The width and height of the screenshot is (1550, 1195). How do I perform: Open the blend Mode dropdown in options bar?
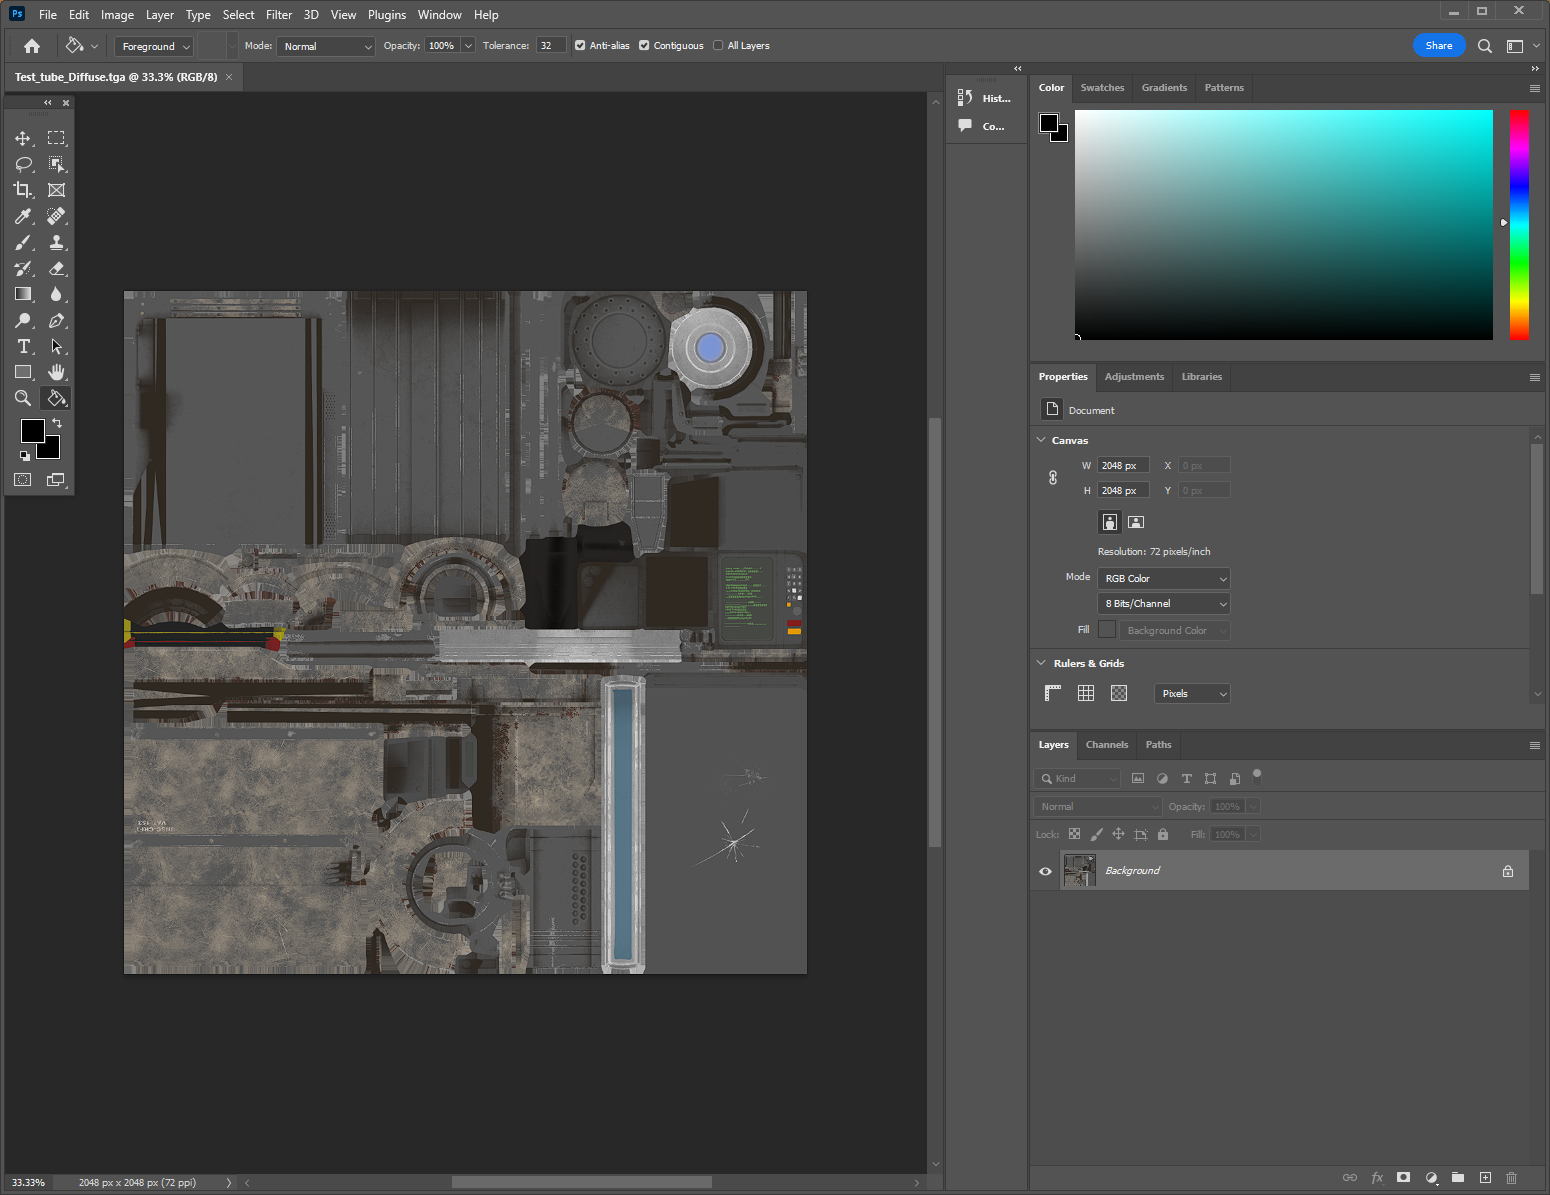click(325, 45)
